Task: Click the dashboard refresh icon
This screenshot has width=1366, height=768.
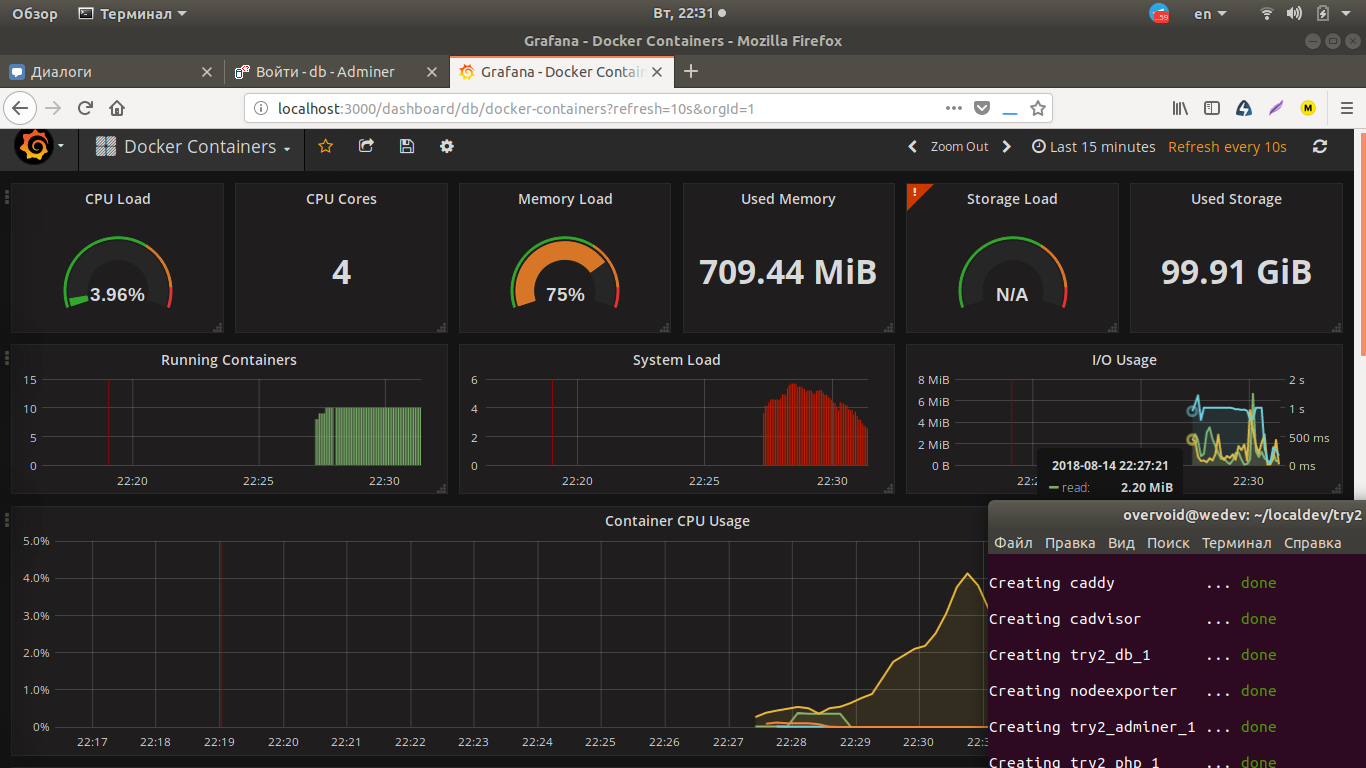Action: coord(1320,146)
